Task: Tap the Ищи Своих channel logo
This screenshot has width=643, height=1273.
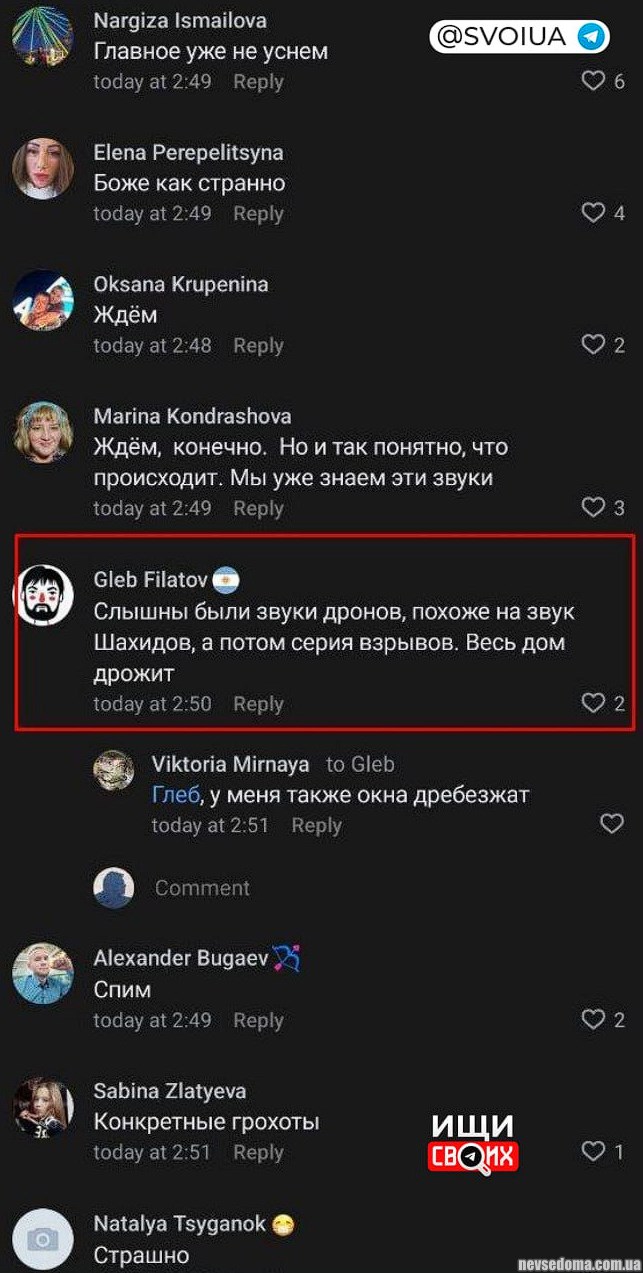Action: [473, 1142]
